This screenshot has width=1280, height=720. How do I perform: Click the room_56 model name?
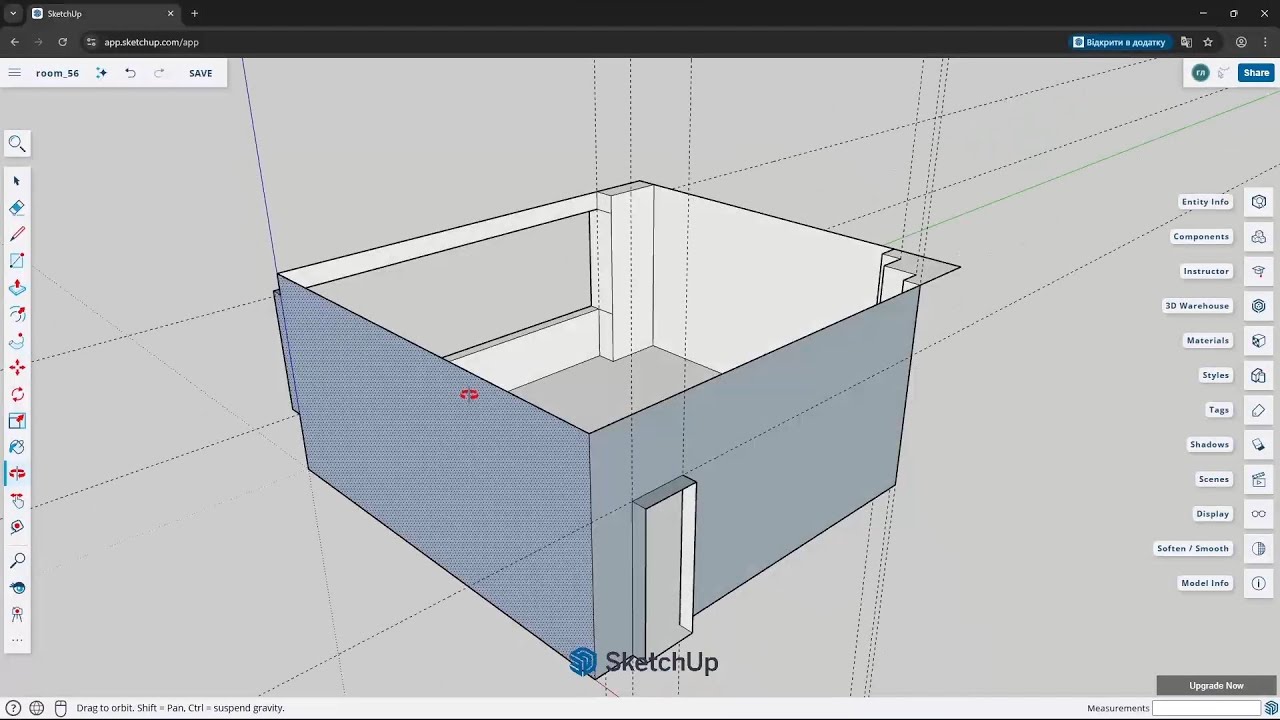pos(57,73)
